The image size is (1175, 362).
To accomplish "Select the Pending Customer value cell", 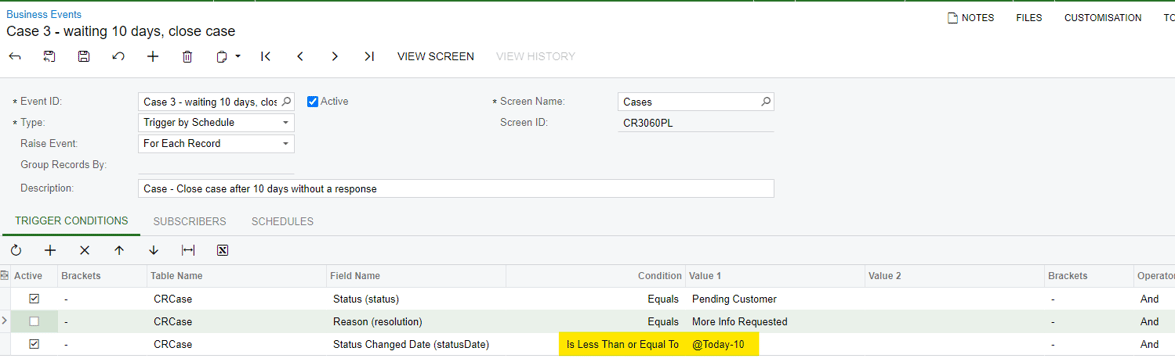I will 775,299.
